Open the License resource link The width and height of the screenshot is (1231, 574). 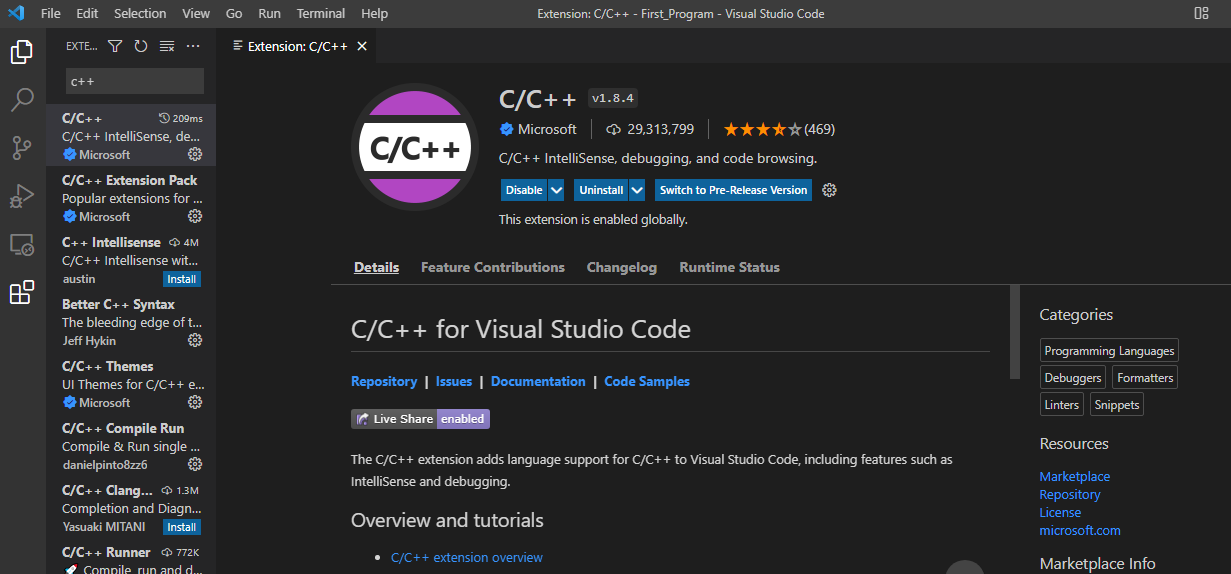(x=1060, y=513)
